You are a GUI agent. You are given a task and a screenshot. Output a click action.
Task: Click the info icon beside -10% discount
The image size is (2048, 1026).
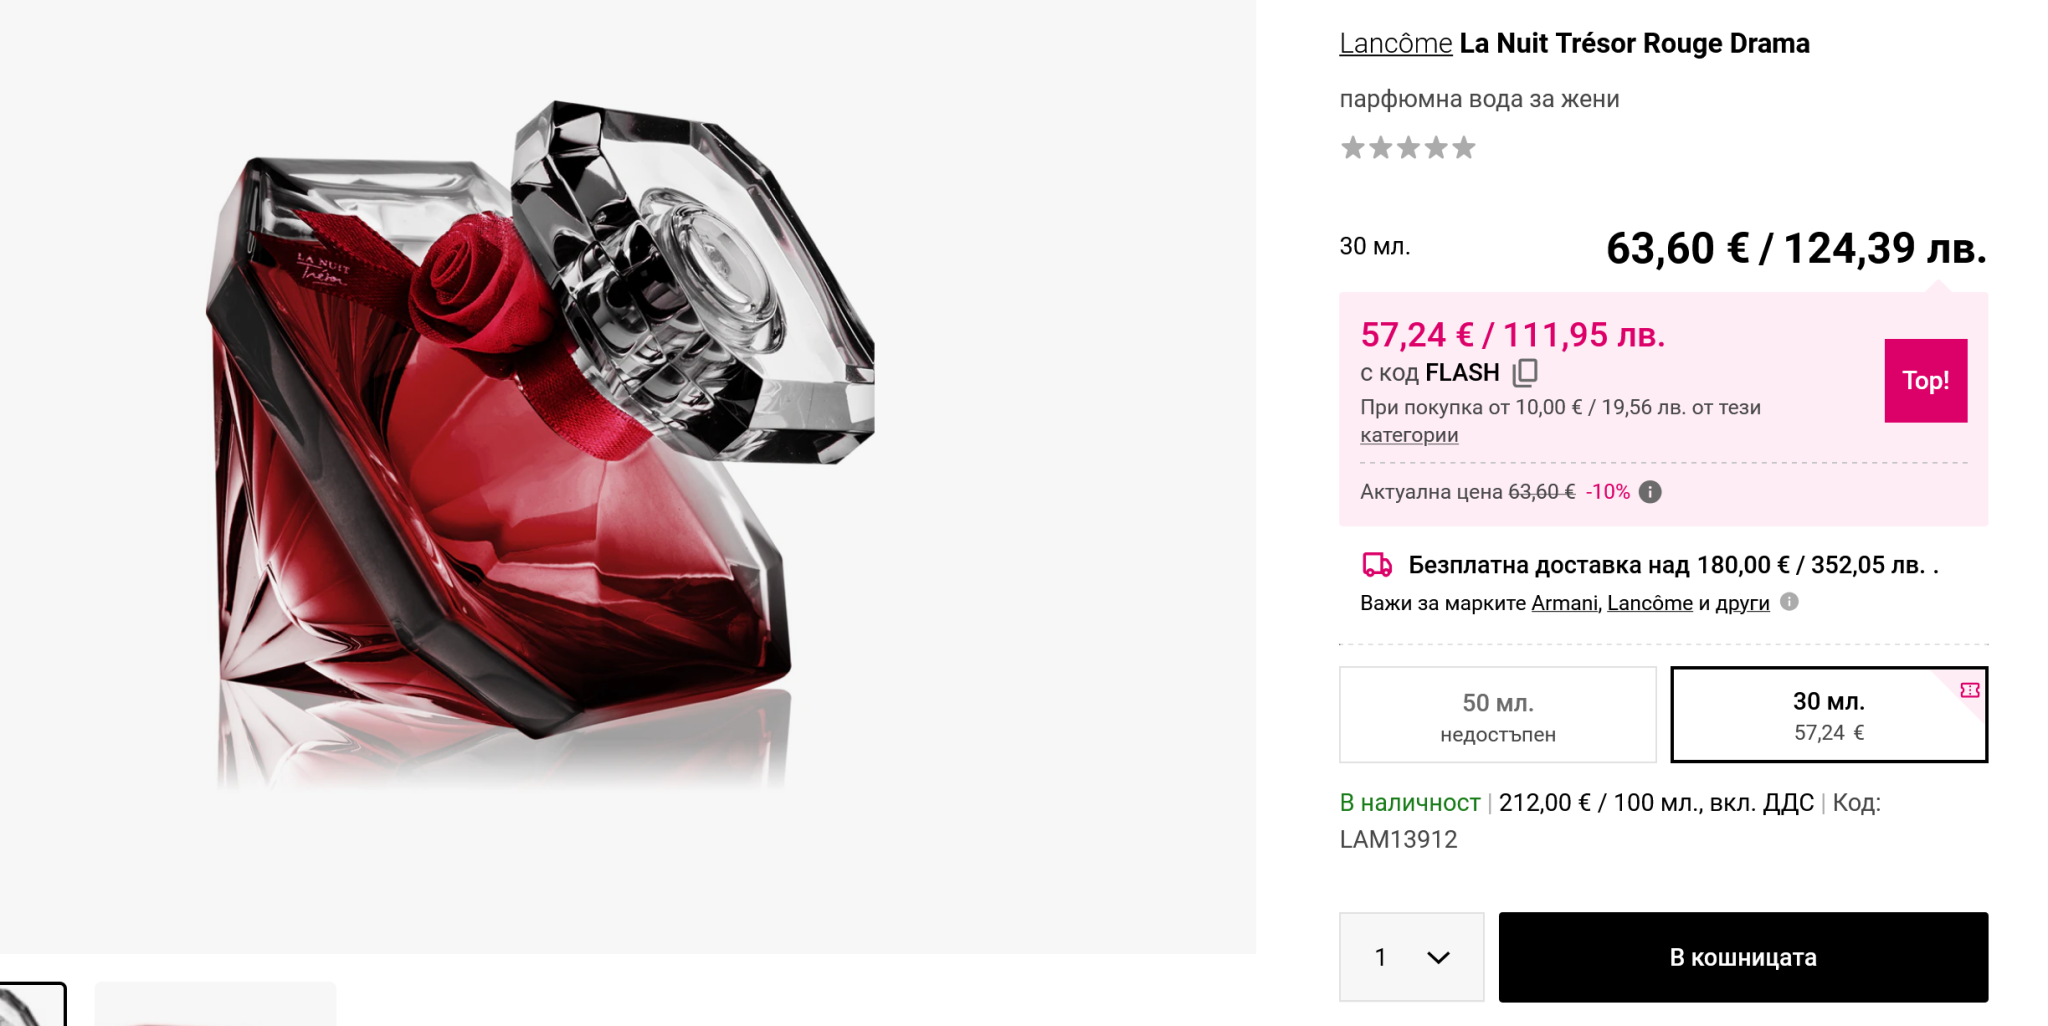click(x=1650, y=492)
